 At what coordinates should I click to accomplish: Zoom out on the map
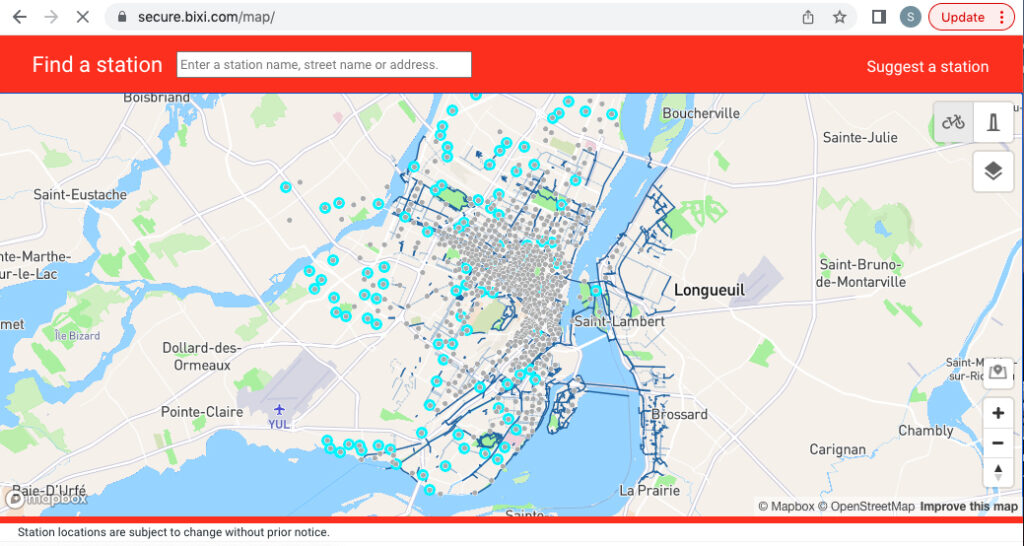tap(998, 443)
